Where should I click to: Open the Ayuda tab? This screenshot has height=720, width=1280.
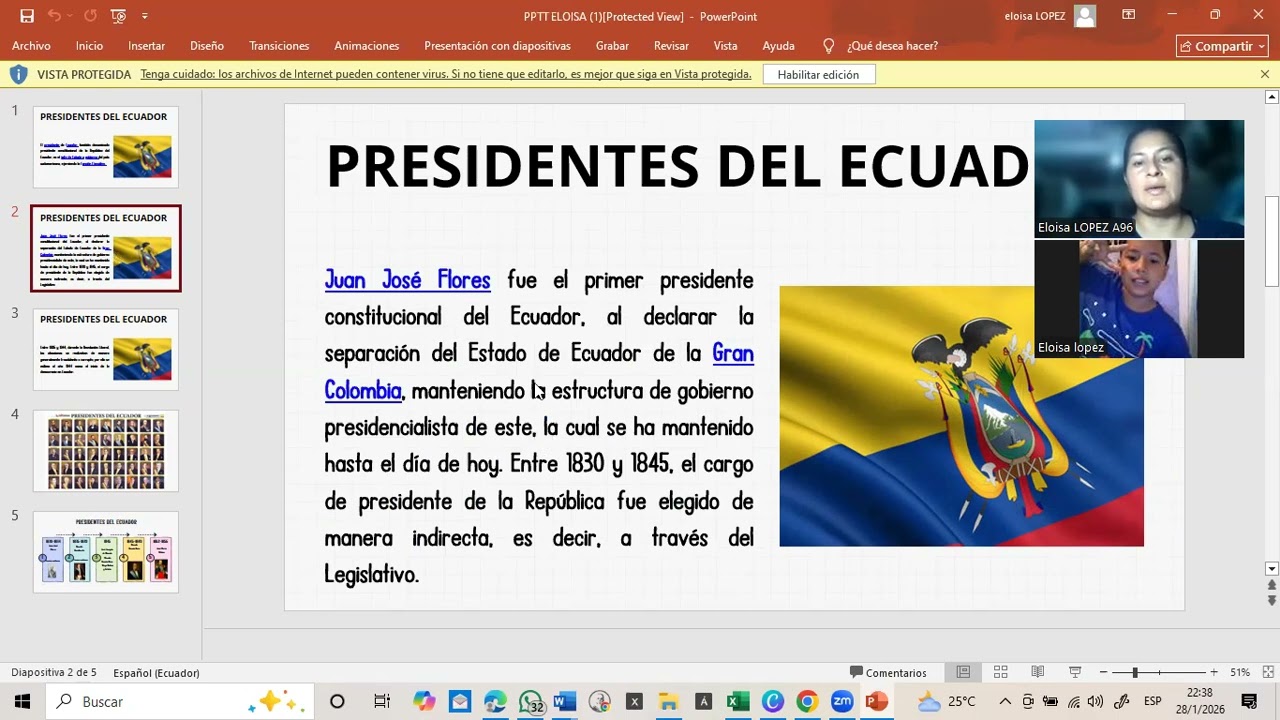point(778,46)
